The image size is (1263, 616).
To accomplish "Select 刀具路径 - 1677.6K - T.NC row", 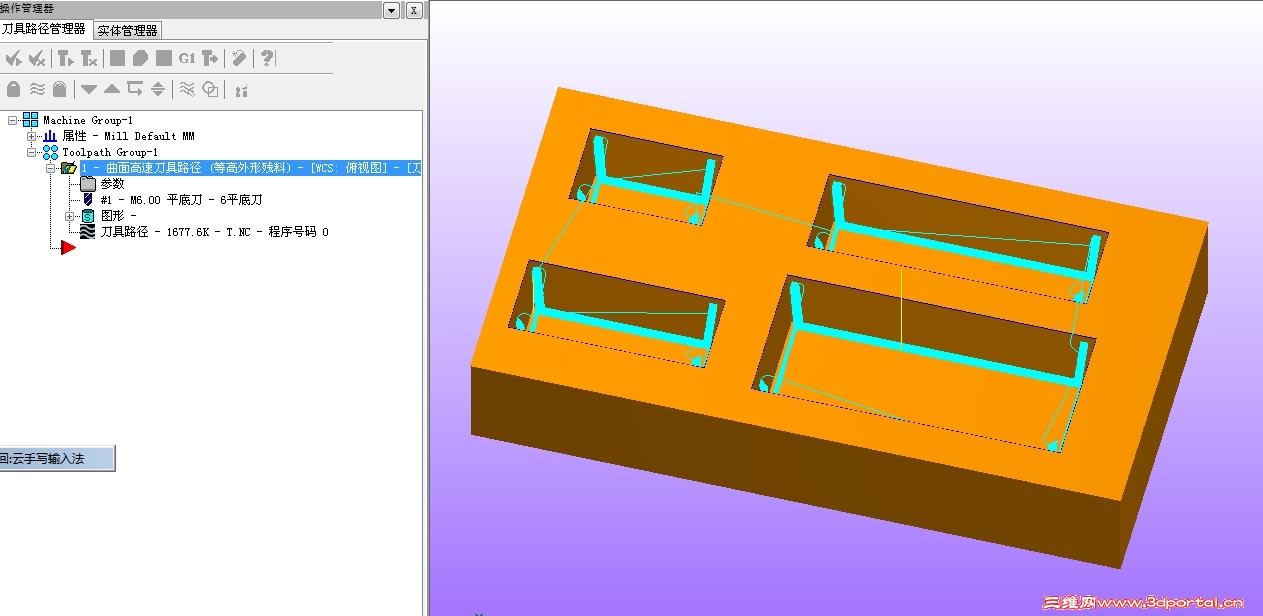I will coord(214,232).
